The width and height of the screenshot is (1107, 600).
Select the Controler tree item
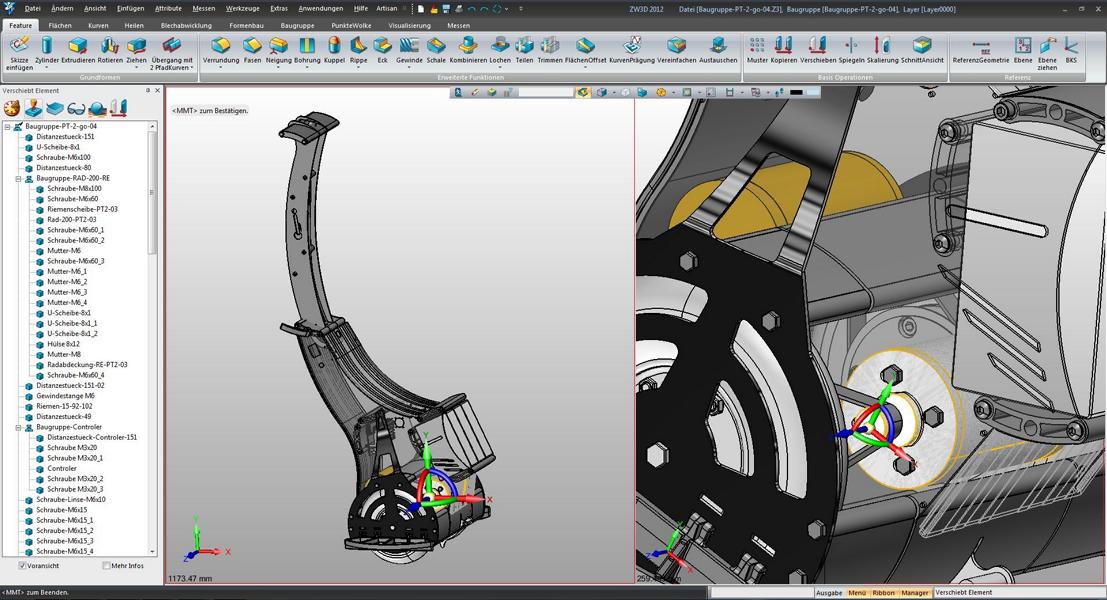[61, 469]
